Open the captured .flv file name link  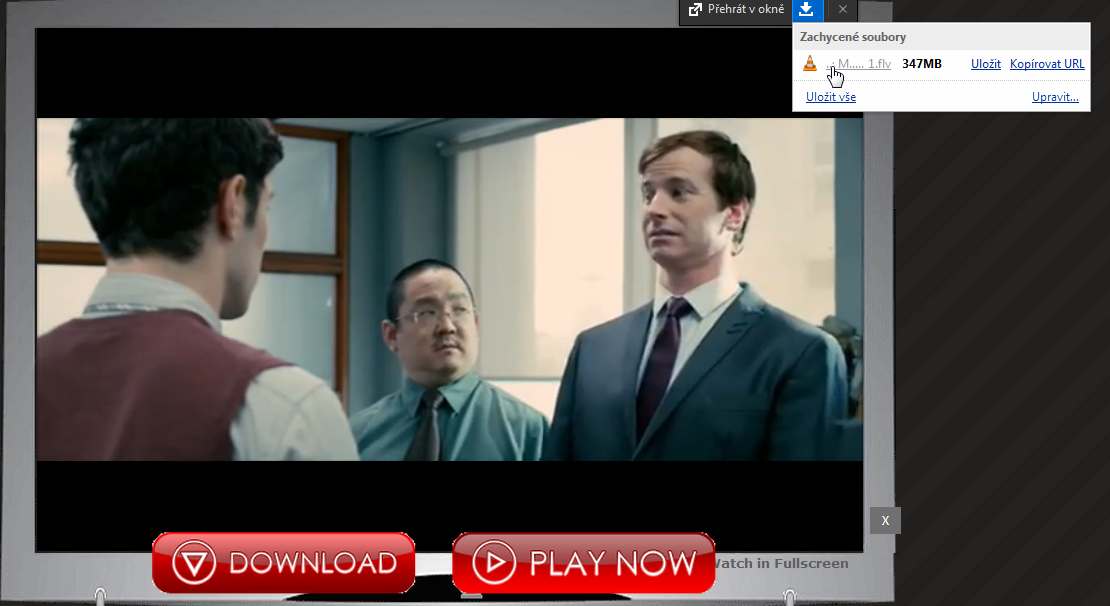(x=859, y=64)
